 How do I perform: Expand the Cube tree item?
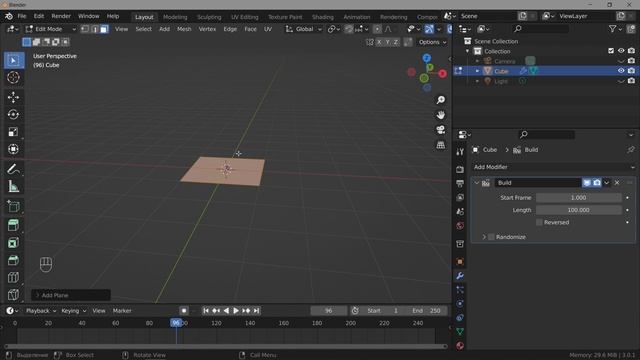(x=477, y=71)
